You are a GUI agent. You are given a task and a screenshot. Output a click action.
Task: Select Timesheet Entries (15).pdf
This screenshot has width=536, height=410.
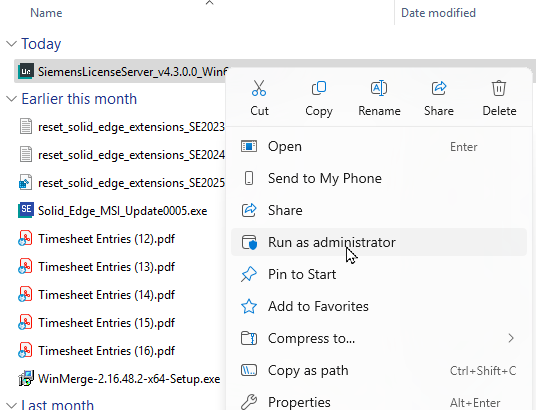coord(106,323)
